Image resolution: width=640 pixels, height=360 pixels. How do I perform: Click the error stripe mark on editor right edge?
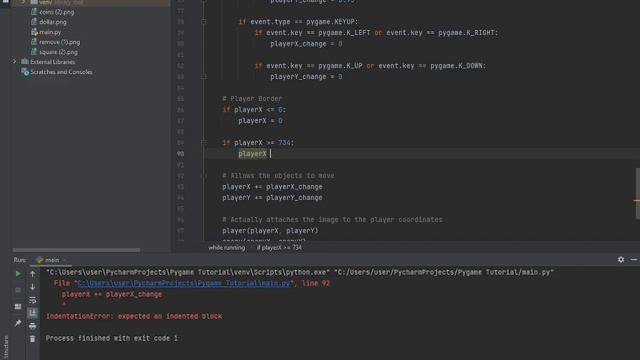[x=636, y=200]
